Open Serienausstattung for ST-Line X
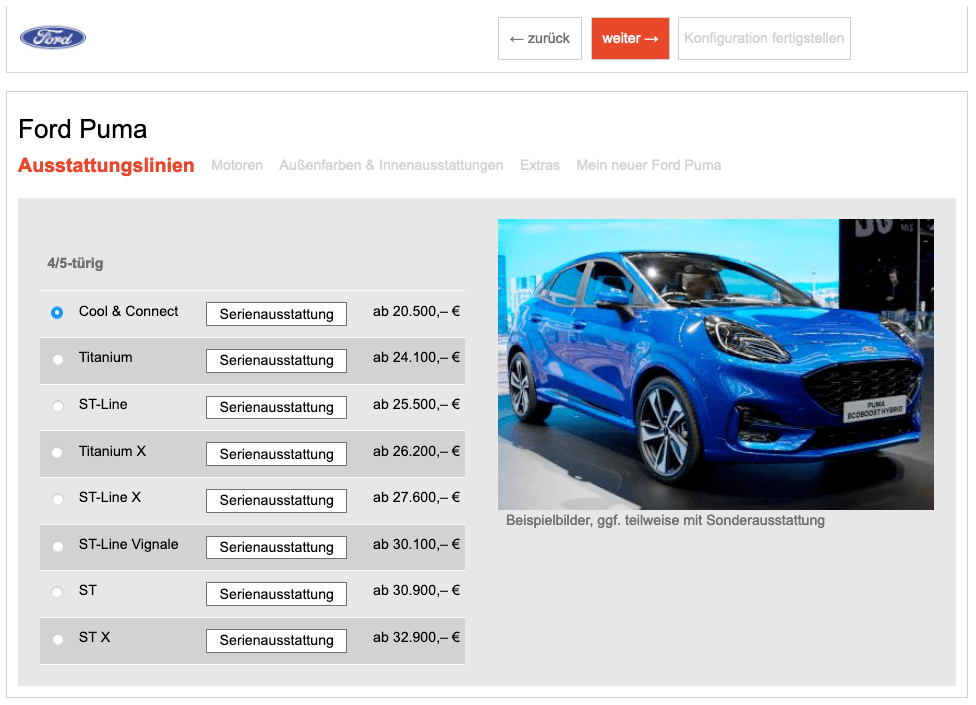The image size is (976, 705). click(x=276, y=500)
